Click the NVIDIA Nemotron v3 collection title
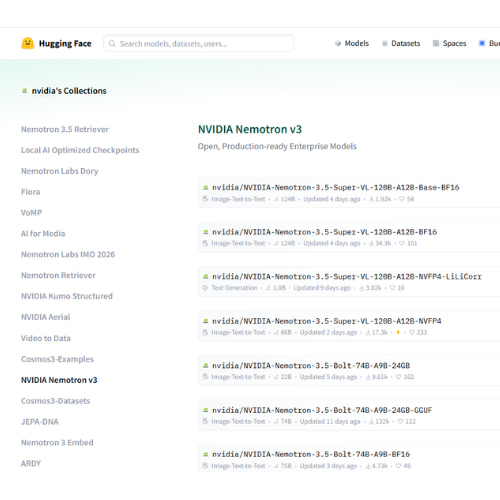500x500 pixels. tap(250, 129)
